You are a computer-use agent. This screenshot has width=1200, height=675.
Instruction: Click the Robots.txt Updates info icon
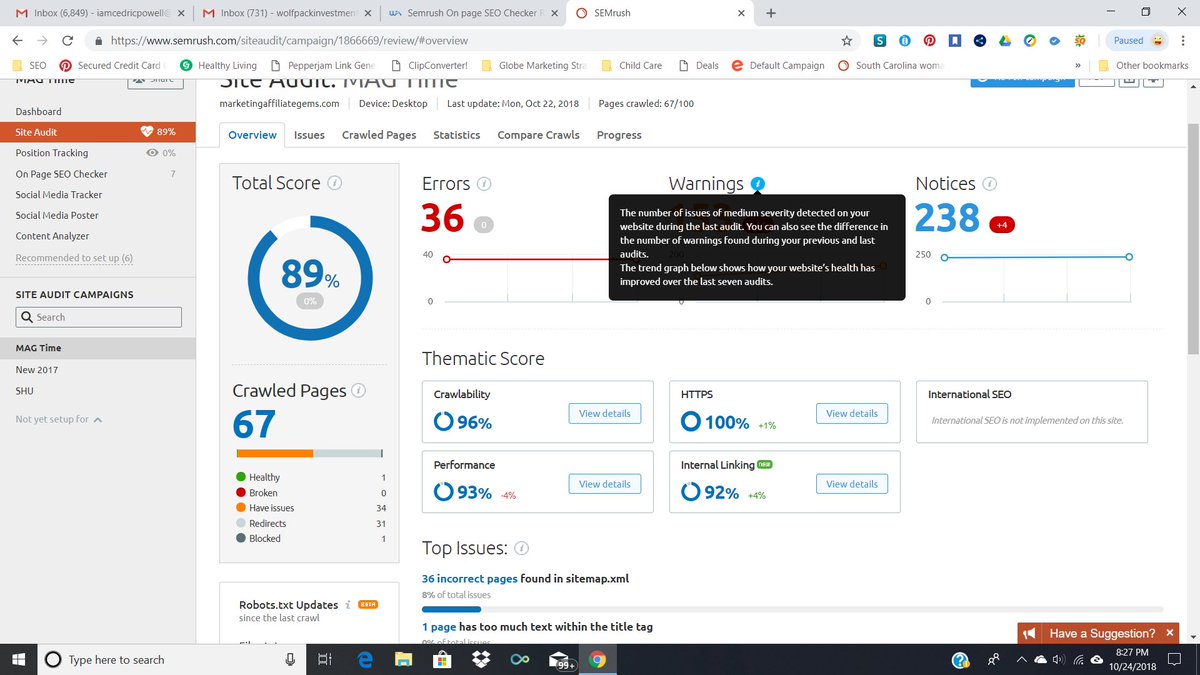pyautogui.click(x=347, y=605)
